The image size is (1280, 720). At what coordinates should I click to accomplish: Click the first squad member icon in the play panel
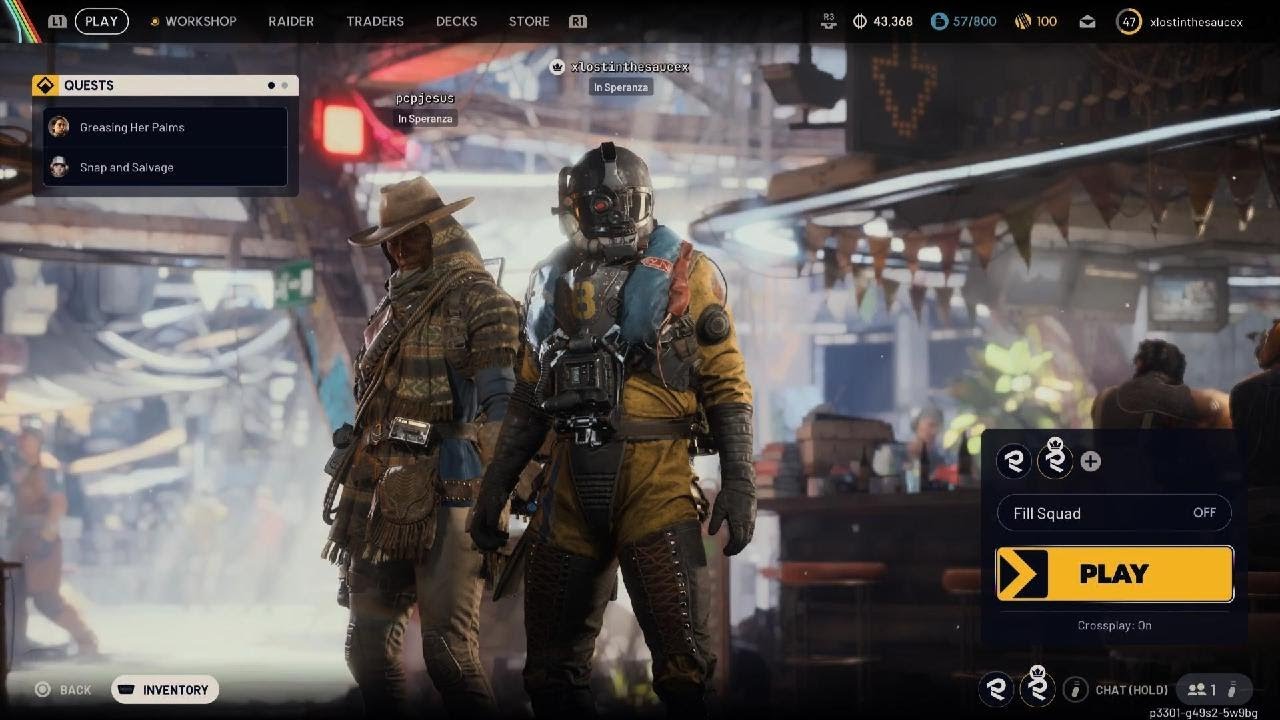pyautogui.click(x=1016, y=461)
